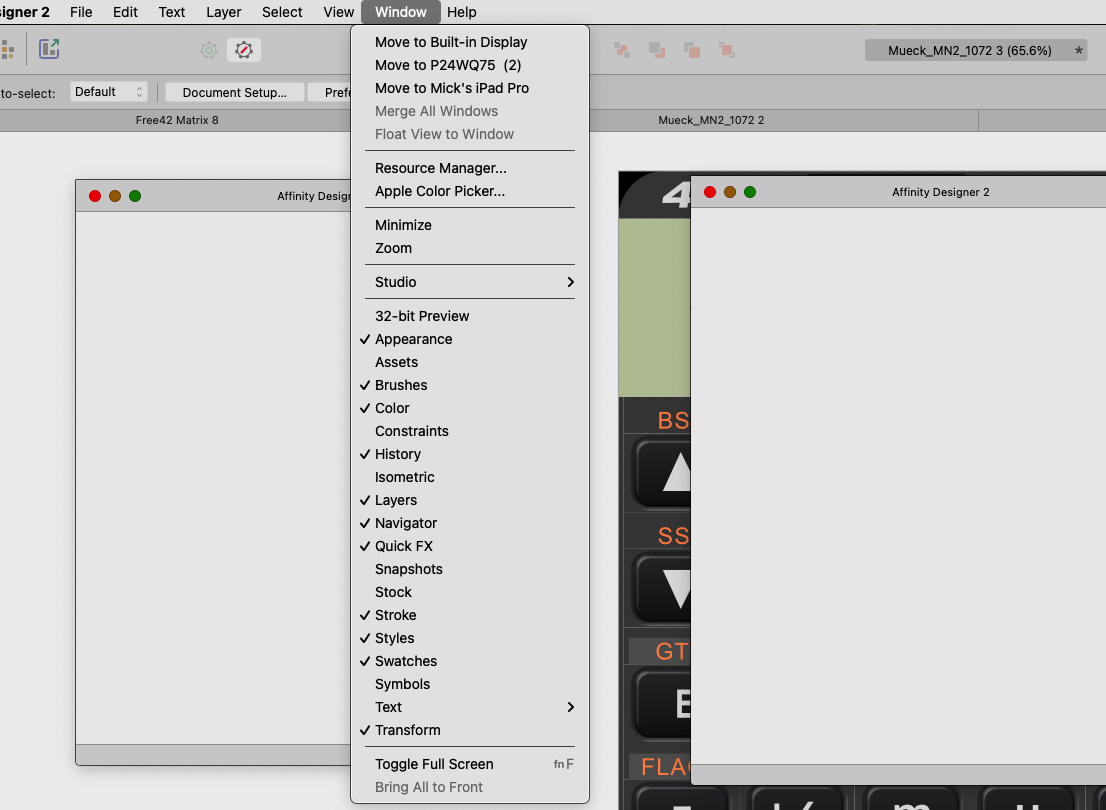Click the up arrow key on the calculator

point(663,472)
